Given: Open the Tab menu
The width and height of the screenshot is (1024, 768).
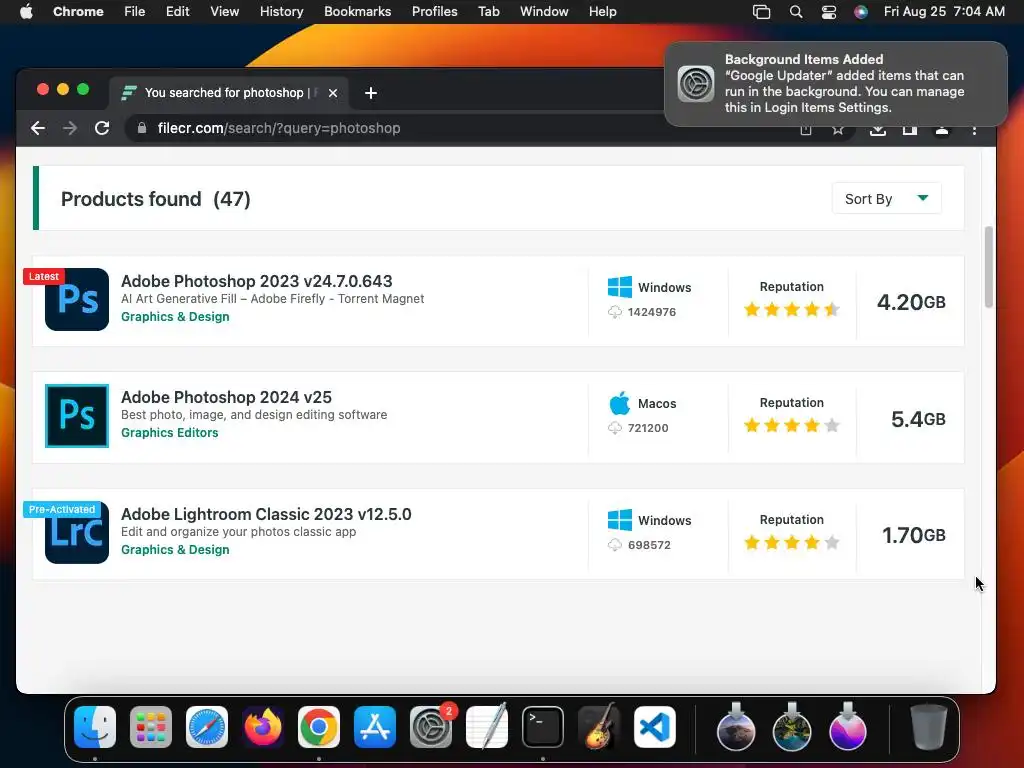Looking at the screenshot, I should [488, 12].
